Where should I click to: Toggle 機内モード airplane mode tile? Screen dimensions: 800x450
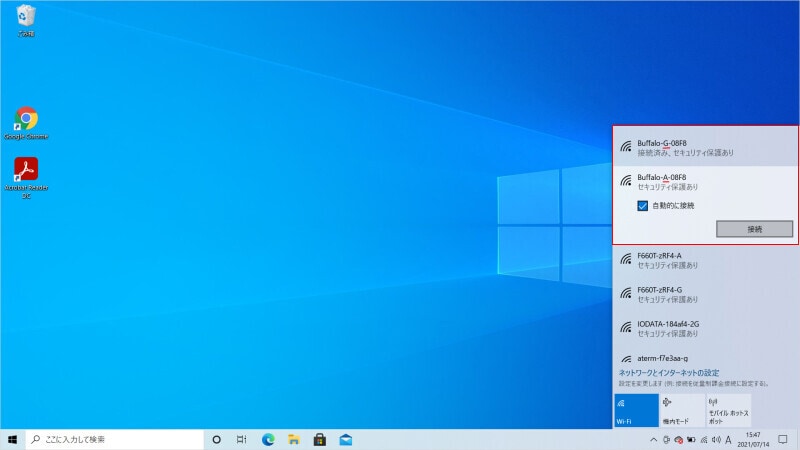coord(682,410)
